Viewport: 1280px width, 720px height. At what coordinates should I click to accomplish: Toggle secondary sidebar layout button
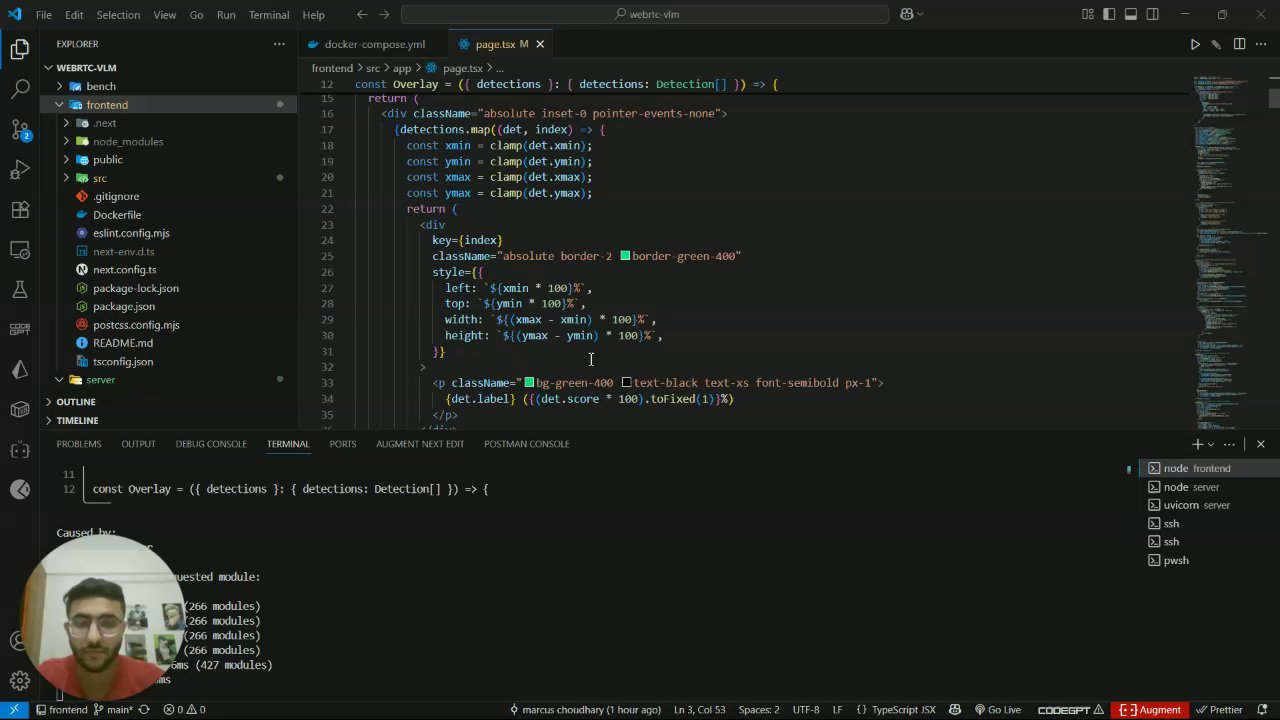[x=1153, y=15]
